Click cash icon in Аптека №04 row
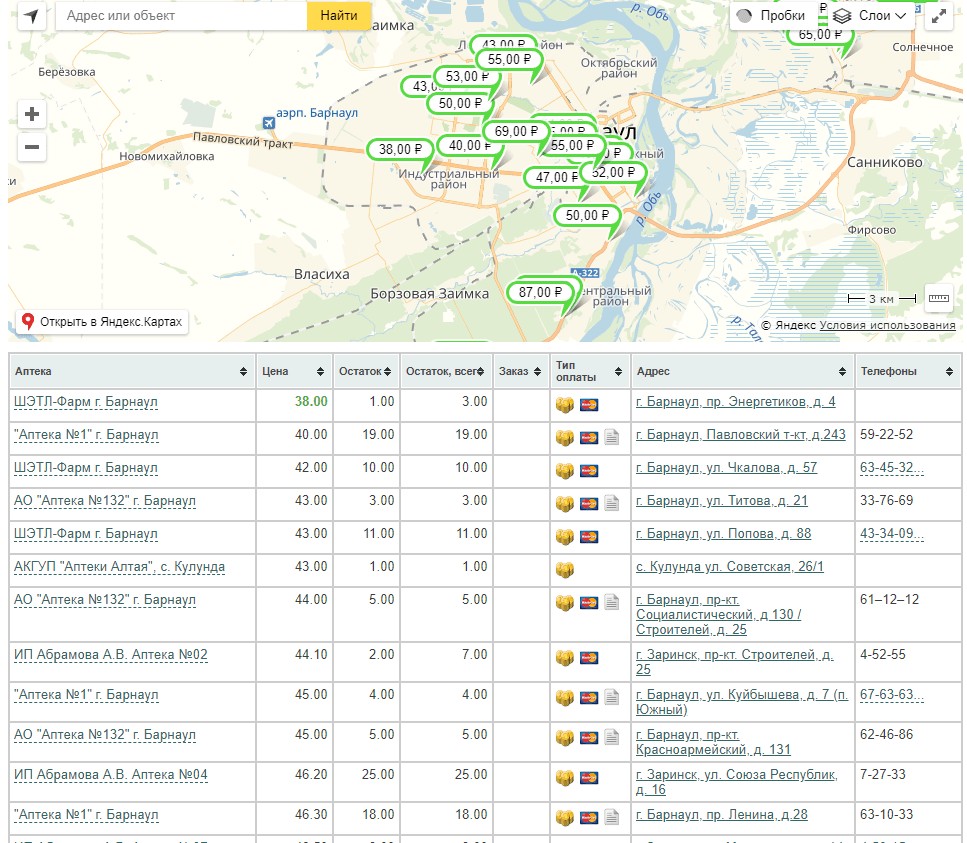Screen dimensions: 967x843 click(565, 778)
